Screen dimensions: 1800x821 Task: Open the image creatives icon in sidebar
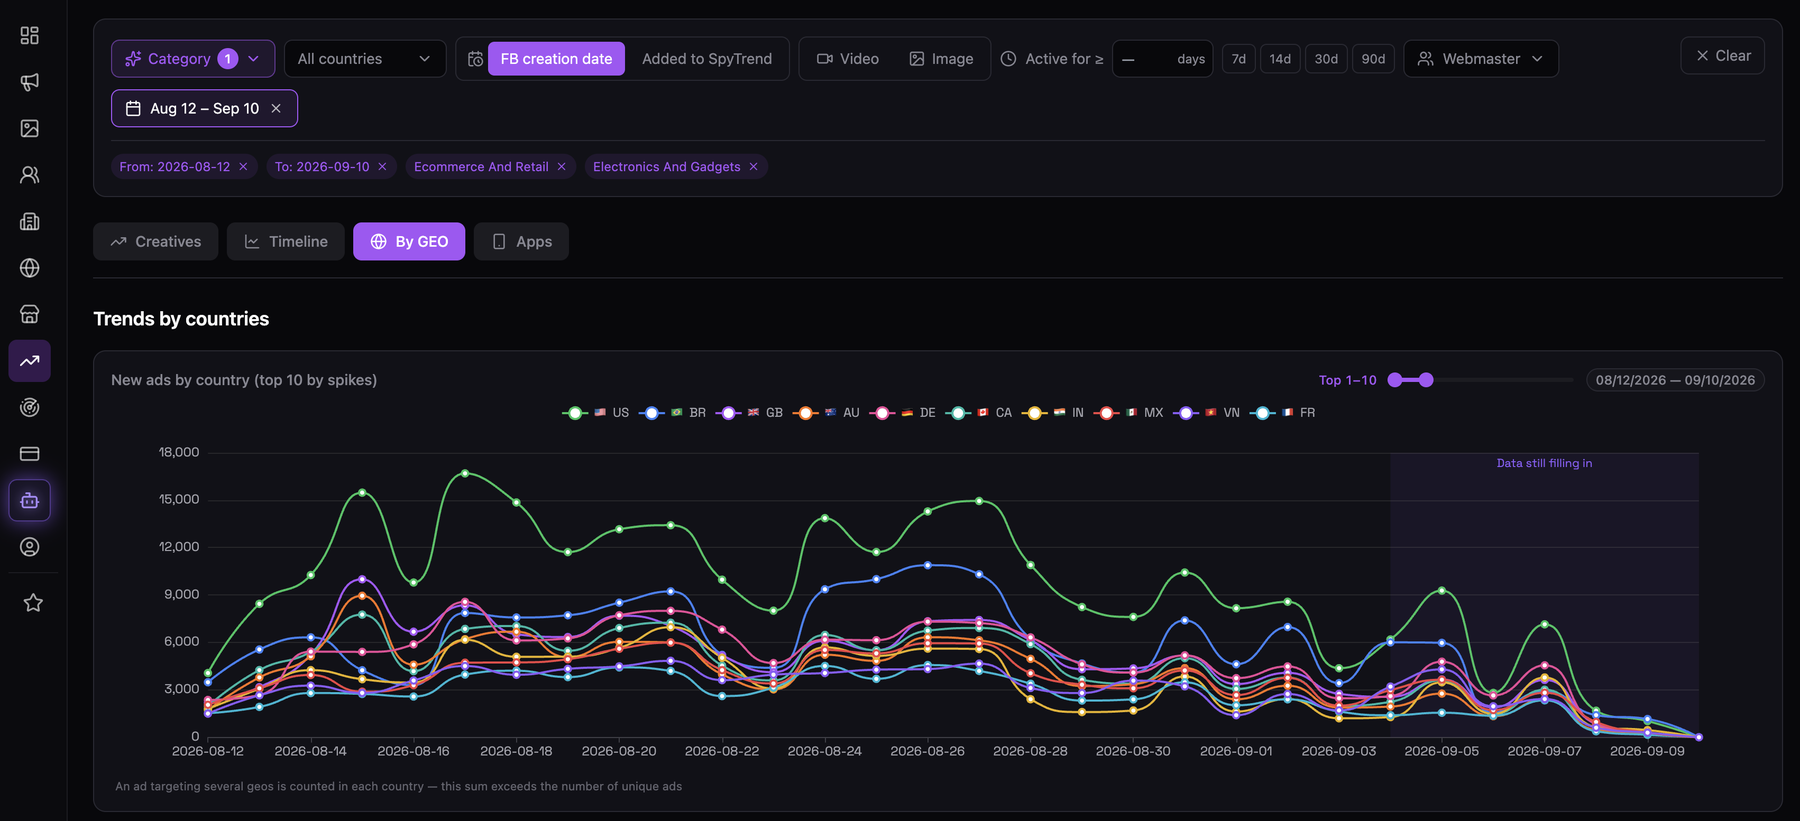pos(30,128)
